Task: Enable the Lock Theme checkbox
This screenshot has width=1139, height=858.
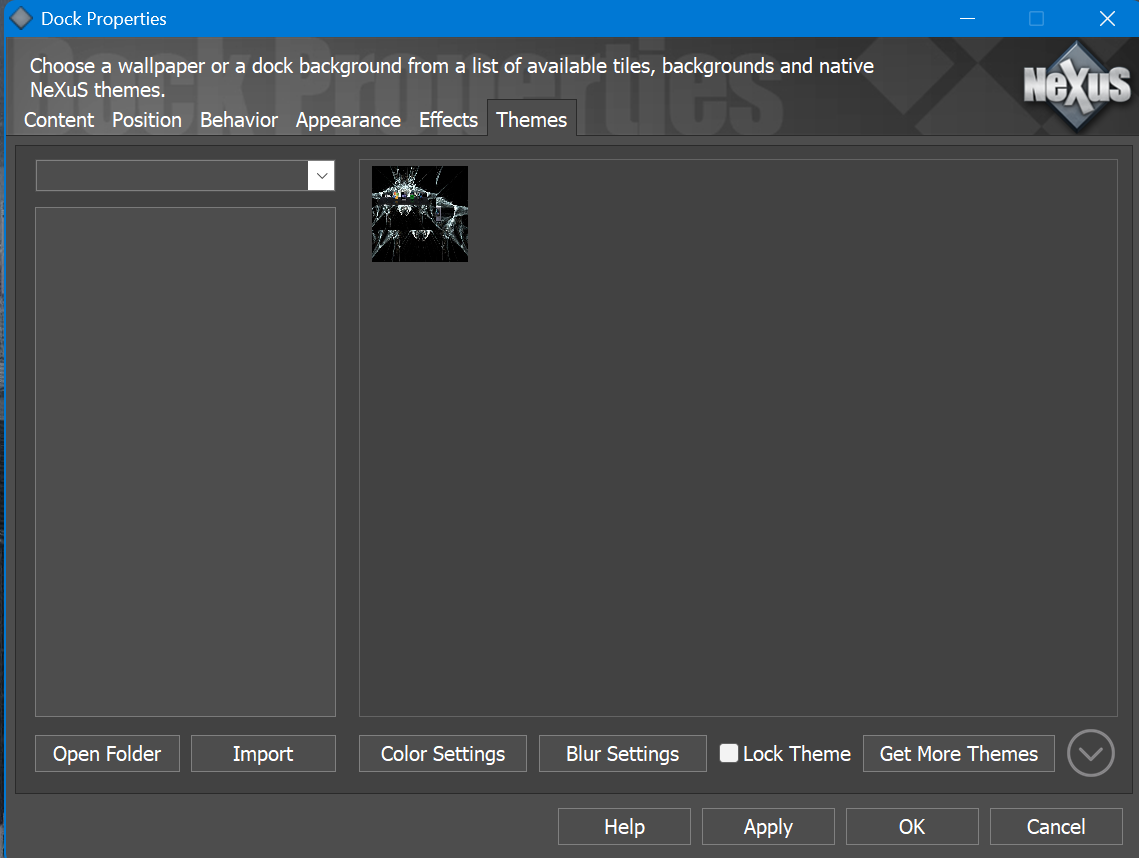Action: tap(729, 754)
